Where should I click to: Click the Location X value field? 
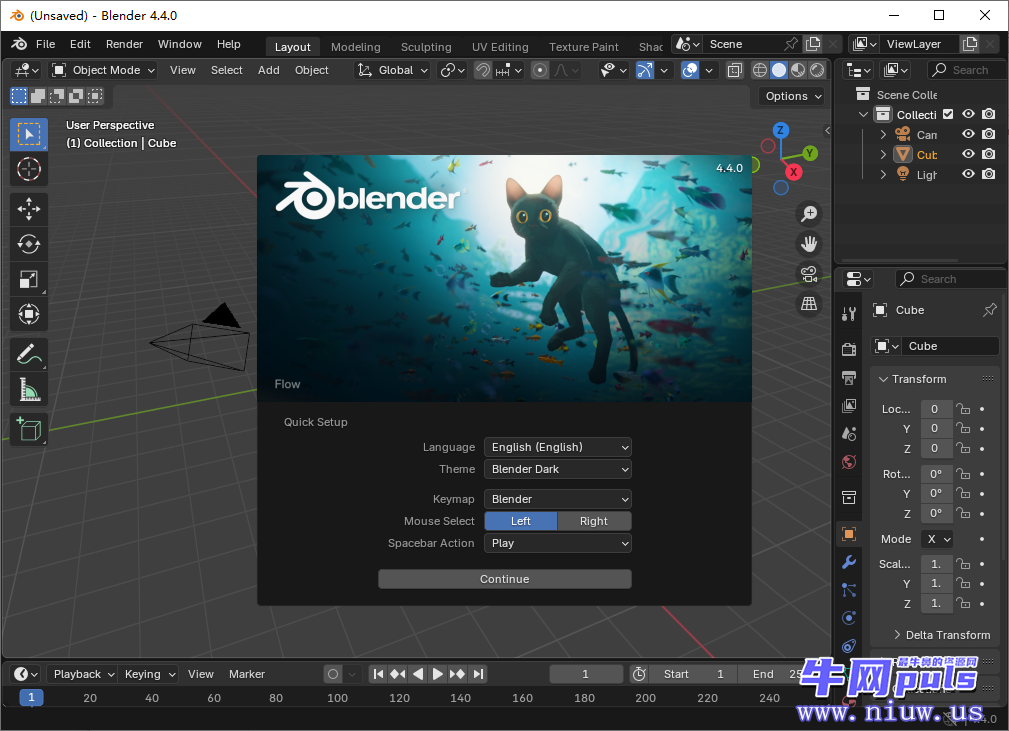click(935, 409)
